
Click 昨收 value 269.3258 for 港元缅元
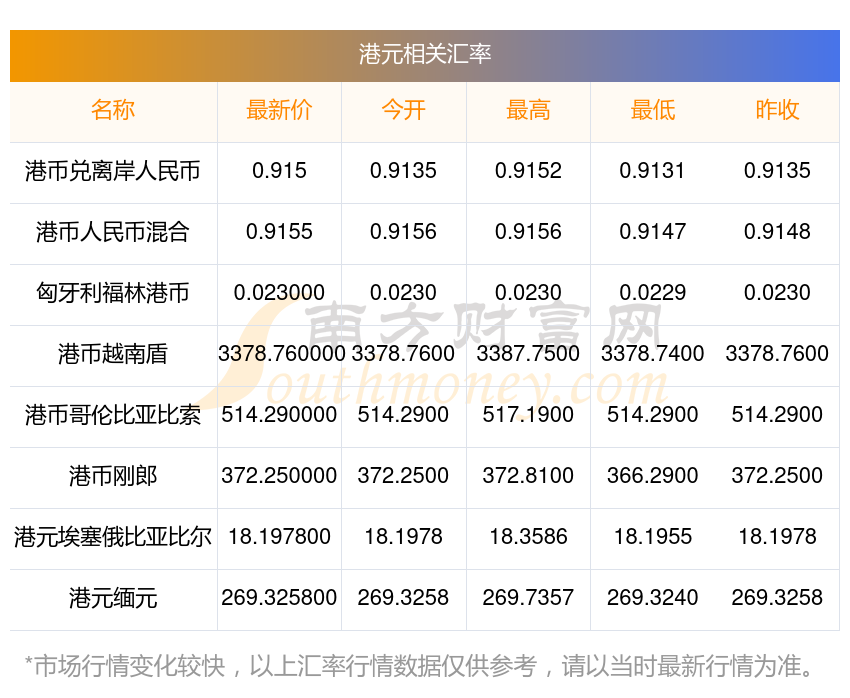777,598
